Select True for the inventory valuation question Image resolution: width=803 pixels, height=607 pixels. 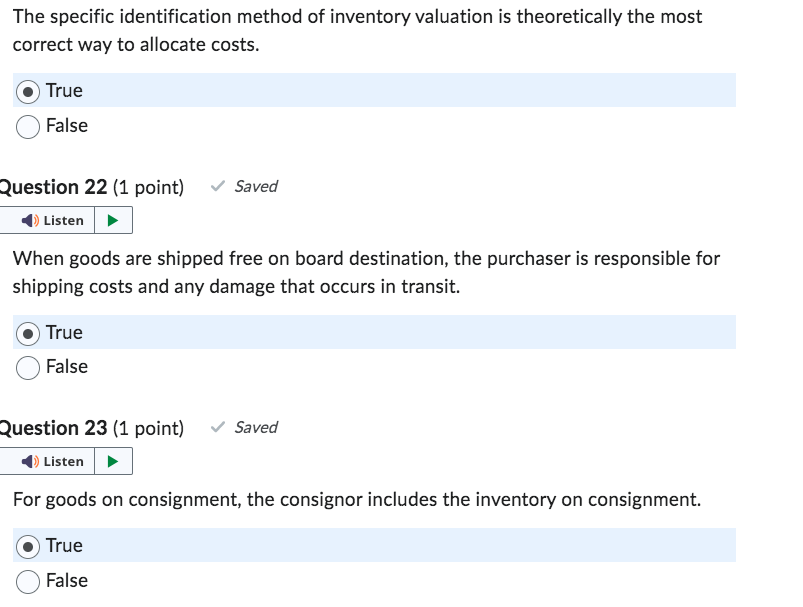click(26, 90)
